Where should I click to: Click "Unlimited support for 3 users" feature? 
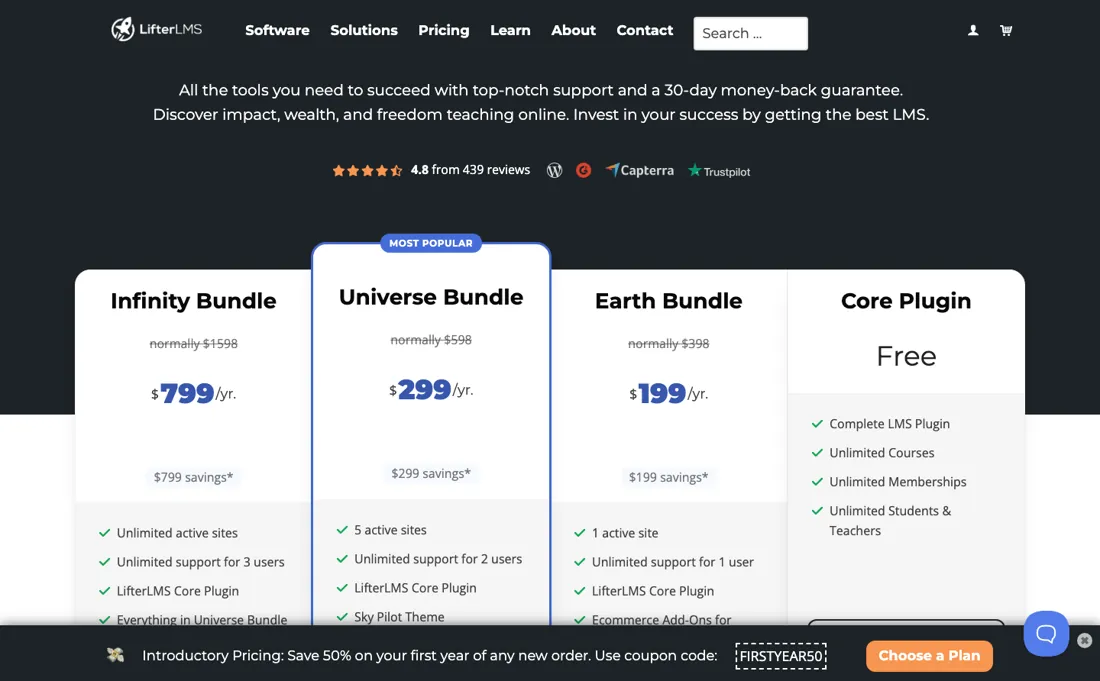[x=201, y=562]
